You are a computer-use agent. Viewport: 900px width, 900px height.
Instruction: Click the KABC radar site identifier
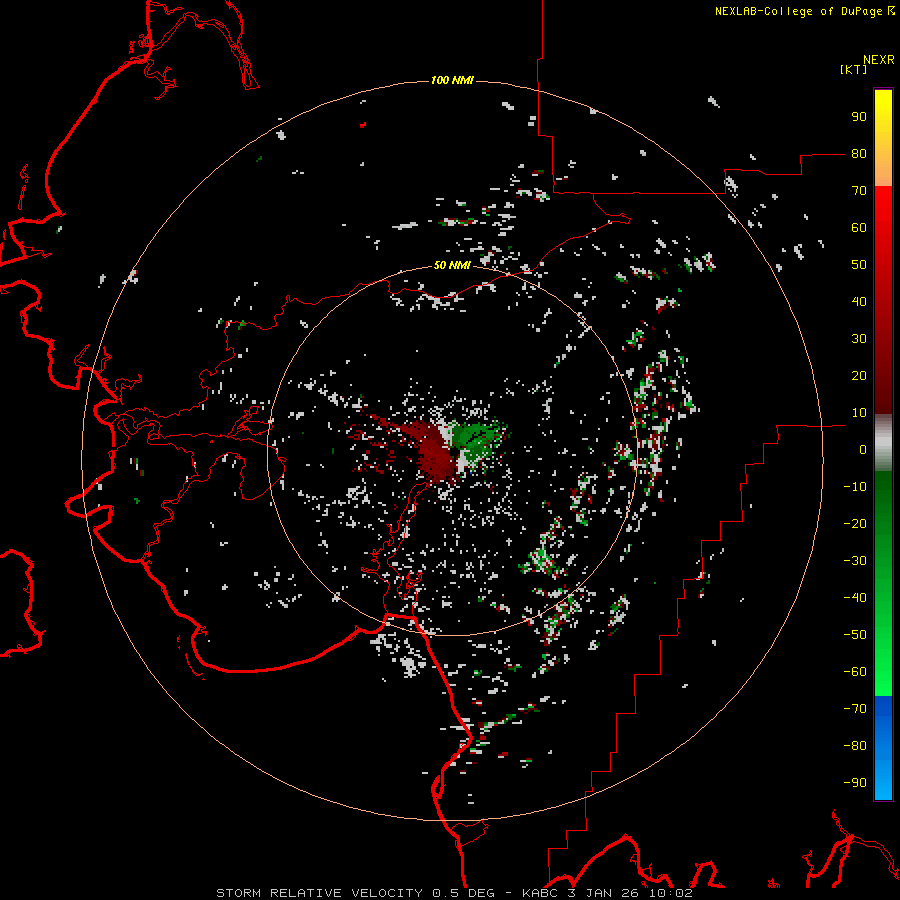coord(541,893)
